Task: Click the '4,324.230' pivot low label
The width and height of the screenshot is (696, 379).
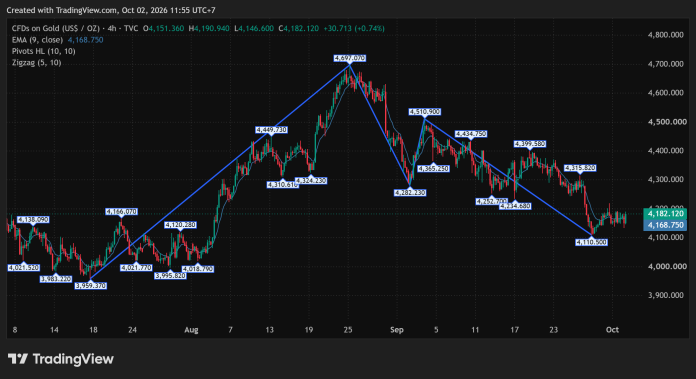Action: point(311,181)
